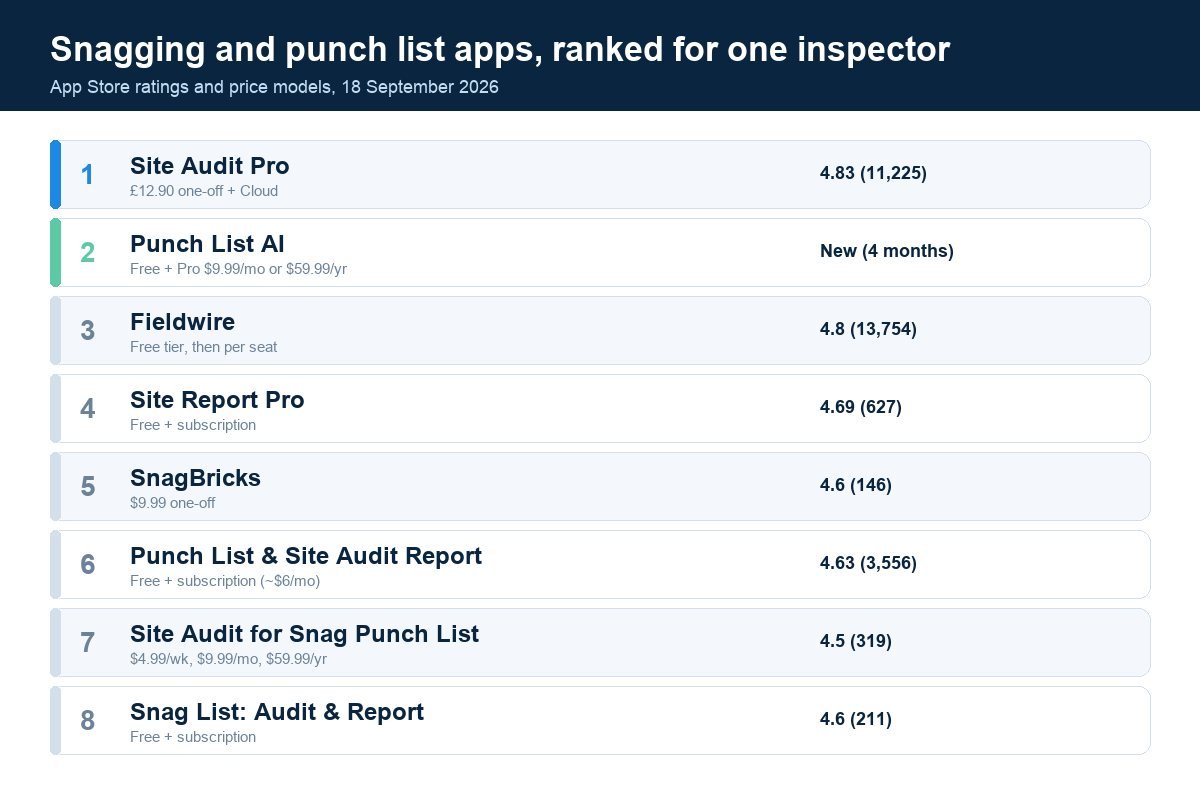The height and width of the screenshot is (800, 1200).
Task: Click the headline "Snagging and punch list apps, ranked for one inspector"
Action: 500,49
